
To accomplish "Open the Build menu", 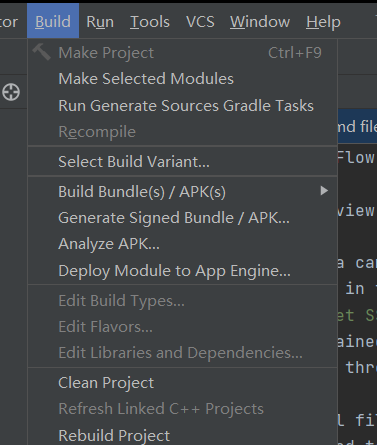I will [53, 22].
